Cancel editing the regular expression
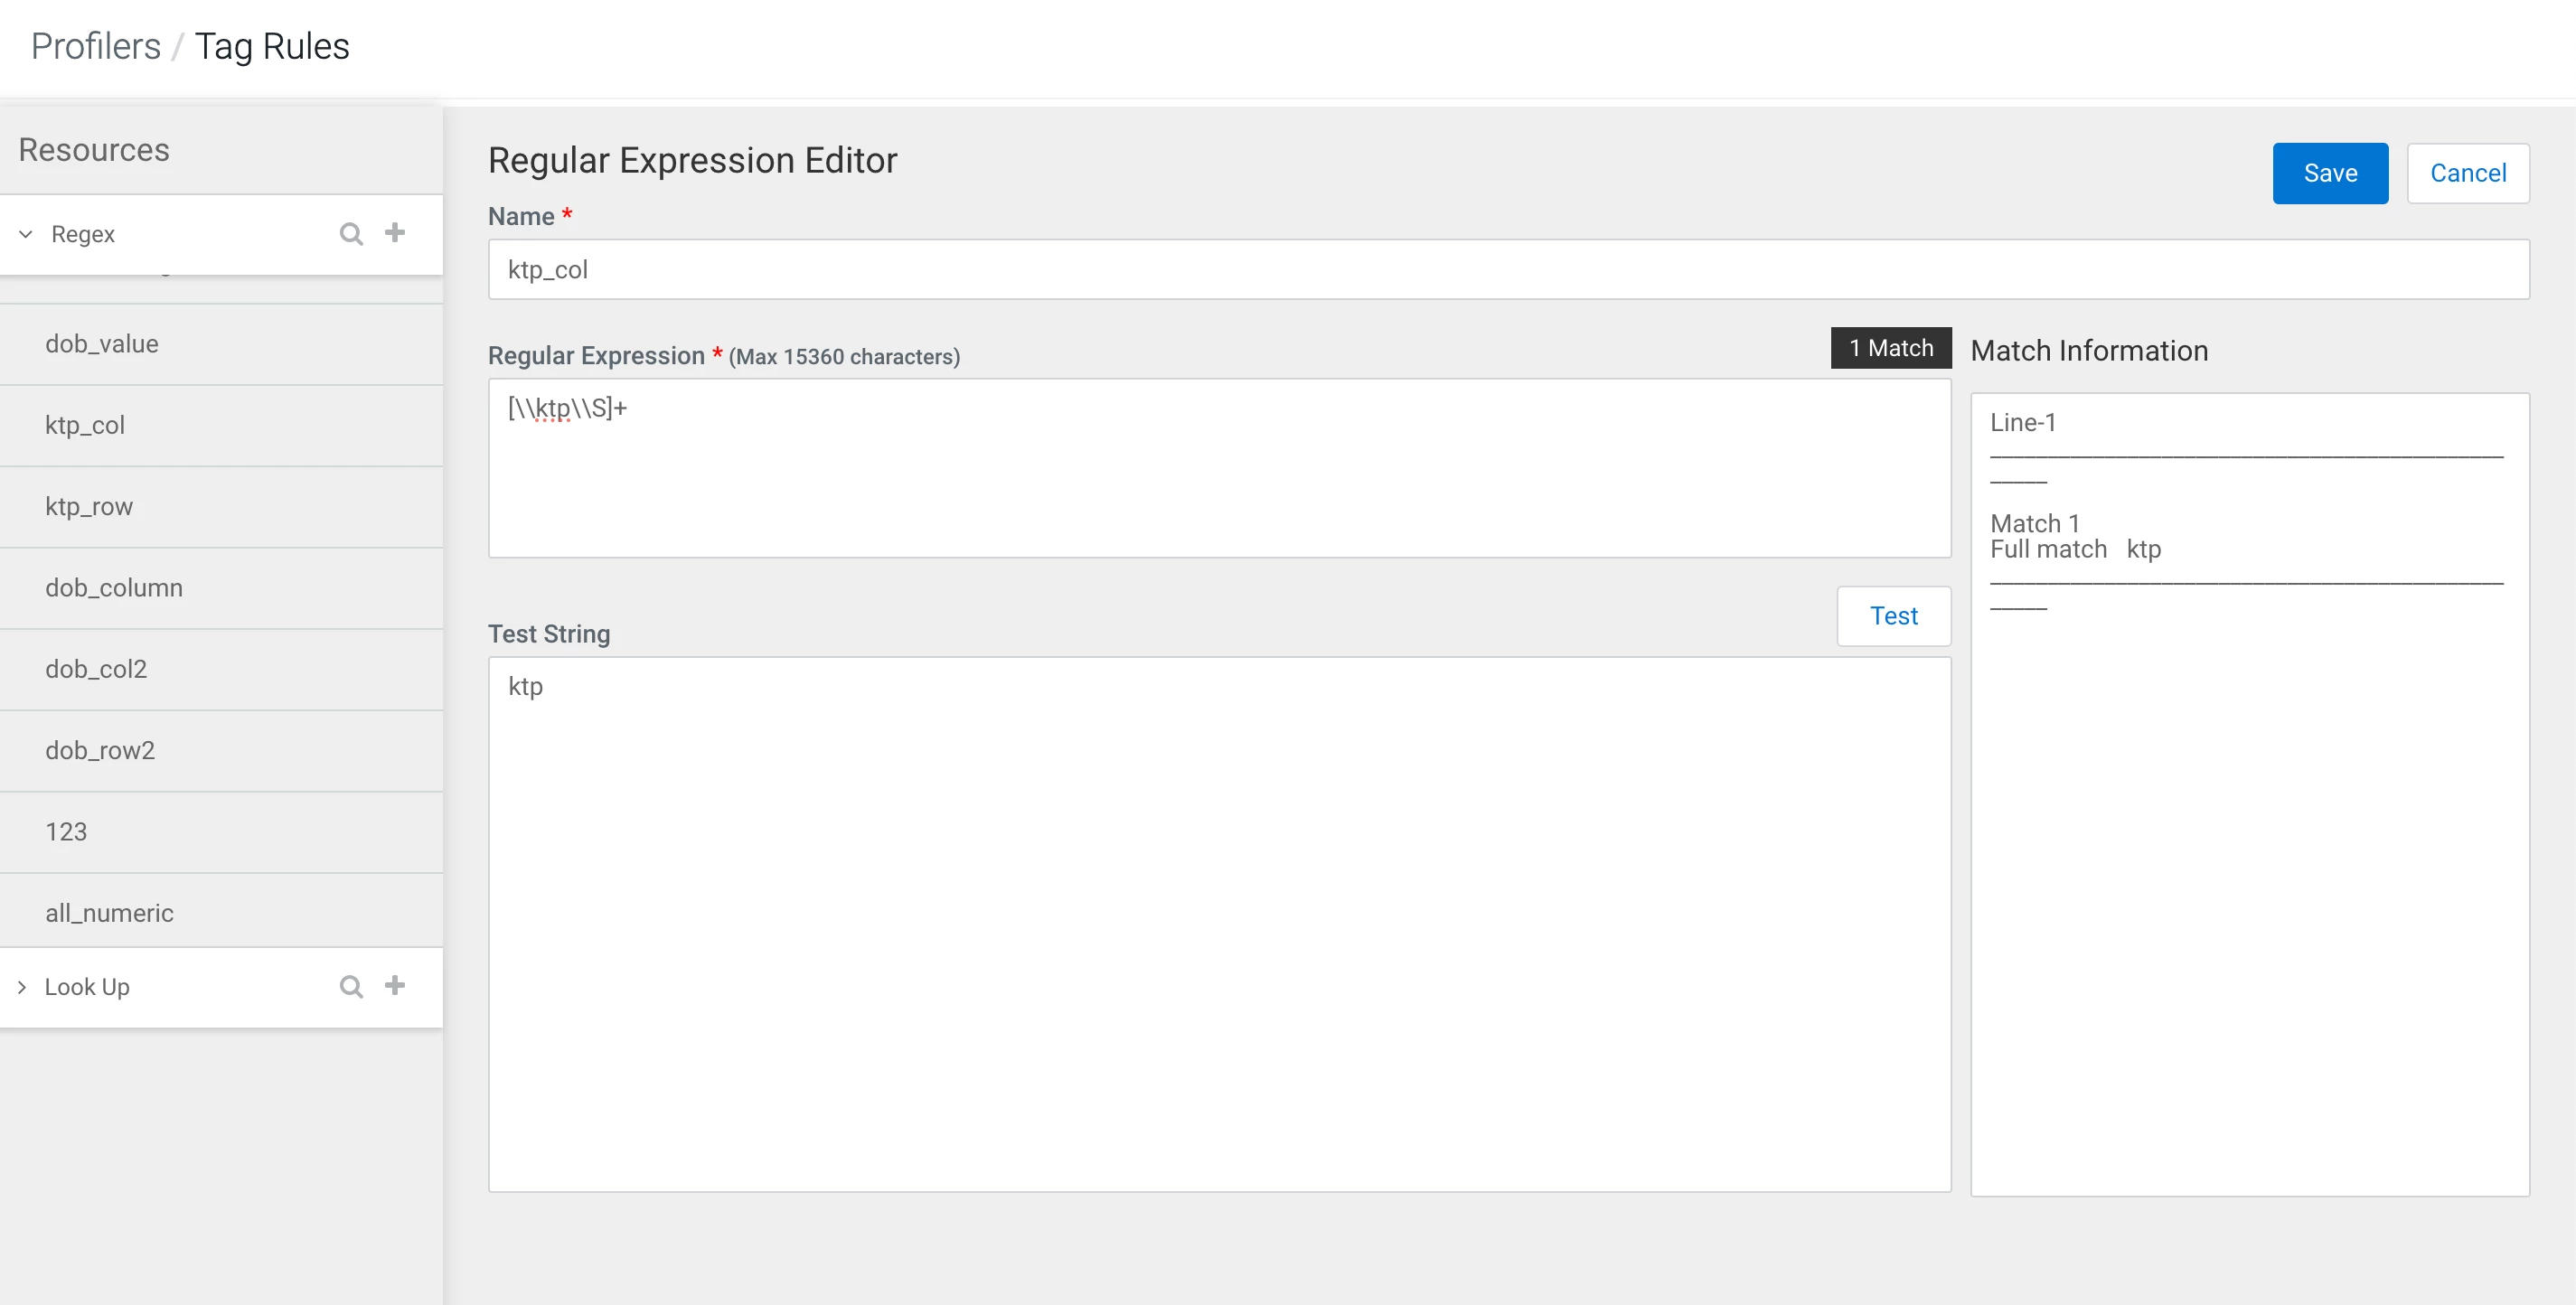This screenshot has width=2576, height=1305. pyautogui.click(x=2467, y=173)
